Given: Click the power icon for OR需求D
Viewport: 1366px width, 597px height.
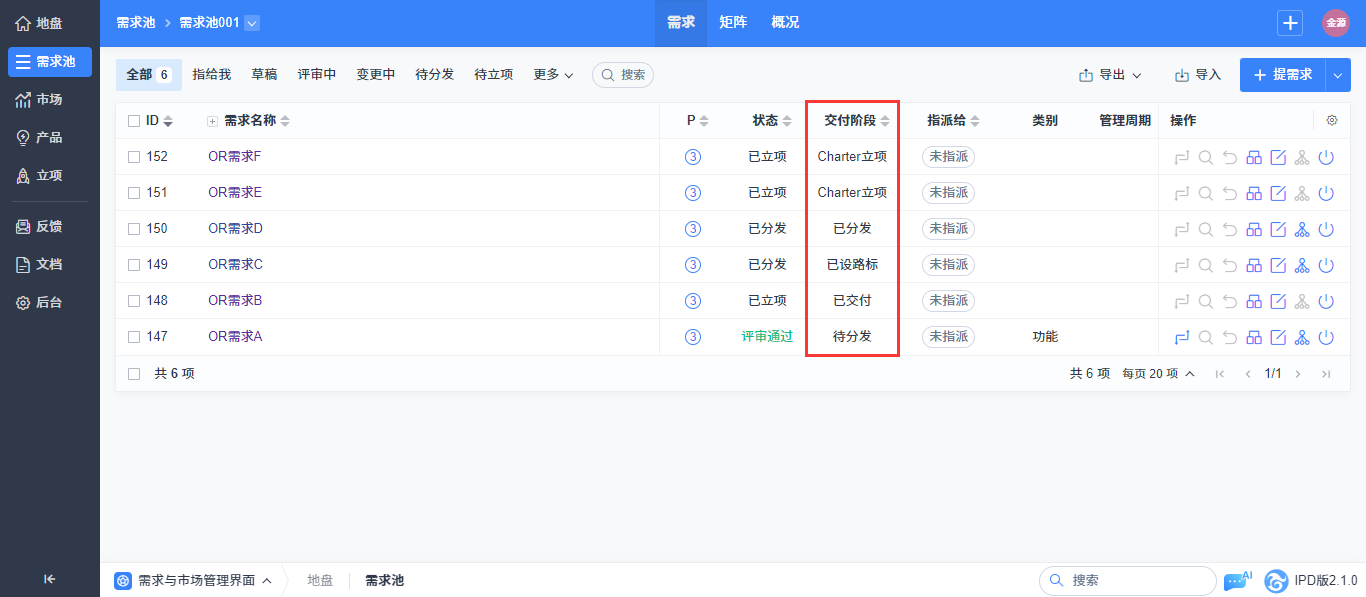Looking at the screenshot, I should [1326, 229].
